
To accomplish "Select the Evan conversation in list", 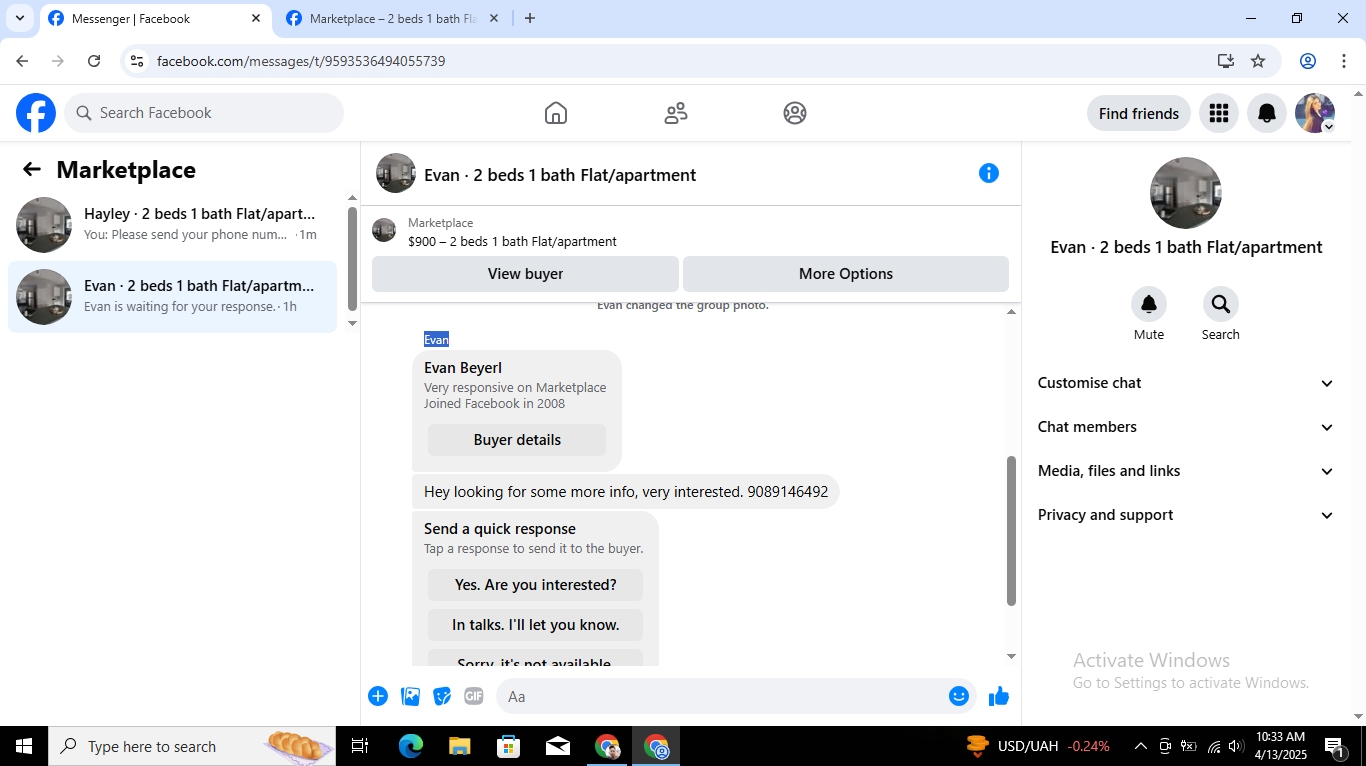I will tap(172, 297).
